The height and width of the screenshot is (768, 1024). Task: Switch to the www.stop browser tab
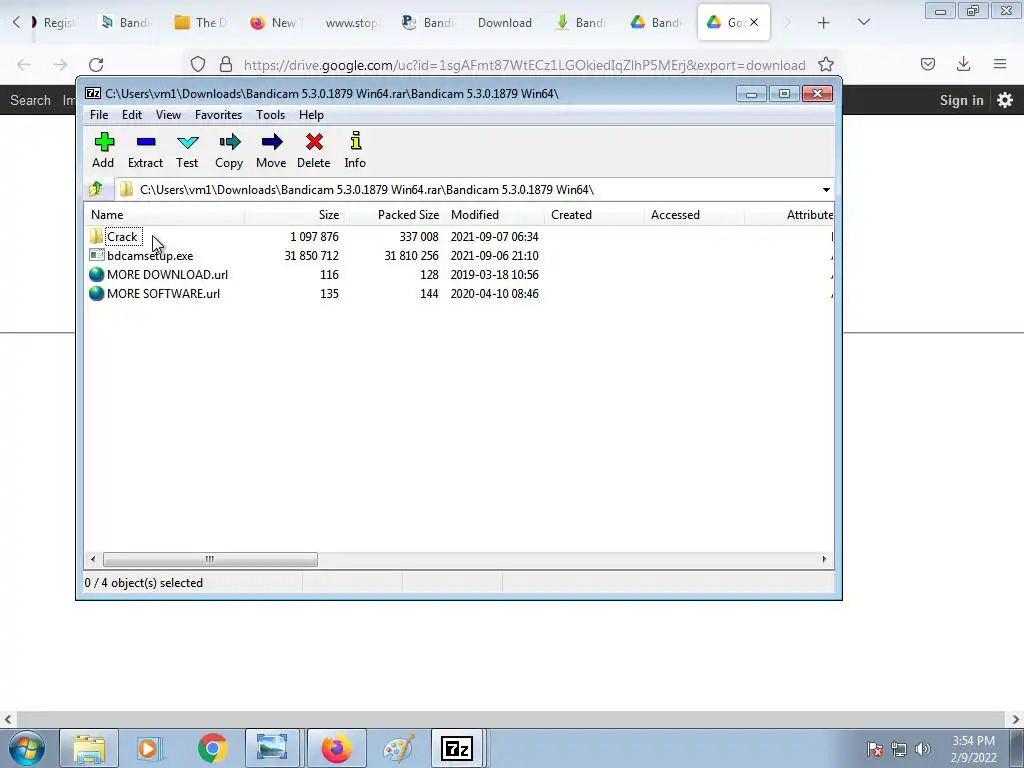tap(352, 23)
